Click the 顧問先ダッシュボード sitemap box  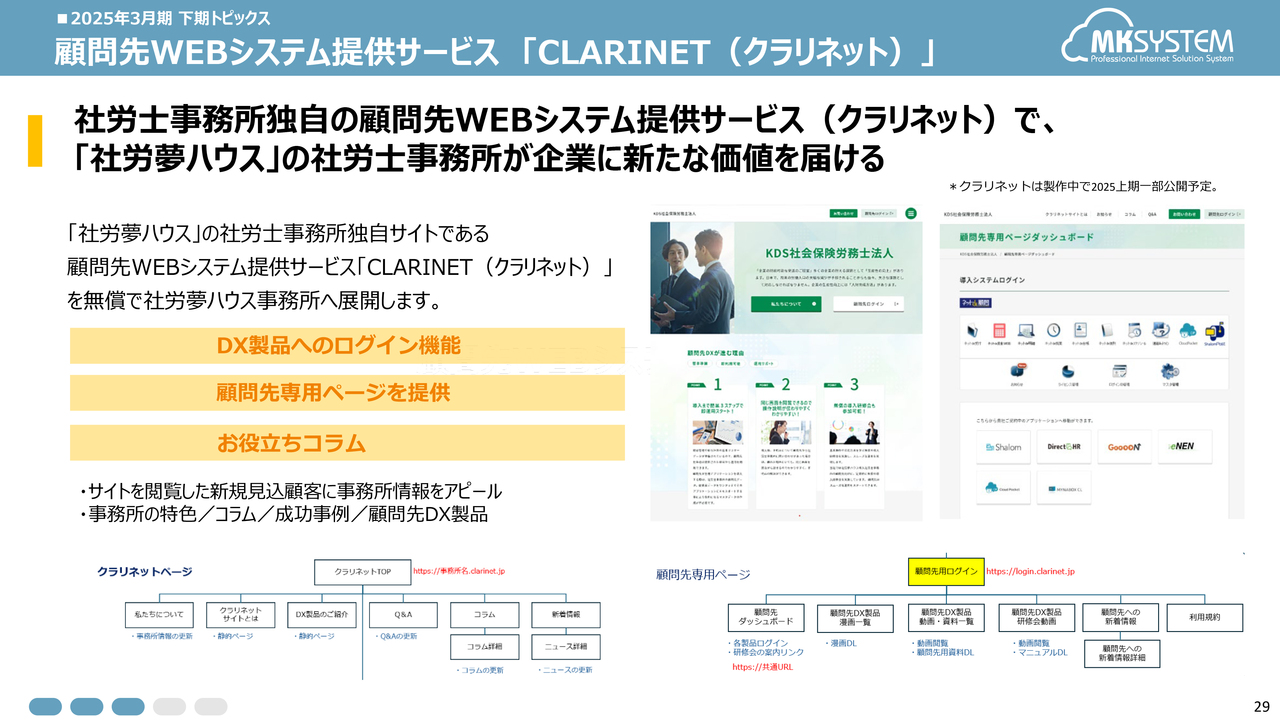(765, 618)
